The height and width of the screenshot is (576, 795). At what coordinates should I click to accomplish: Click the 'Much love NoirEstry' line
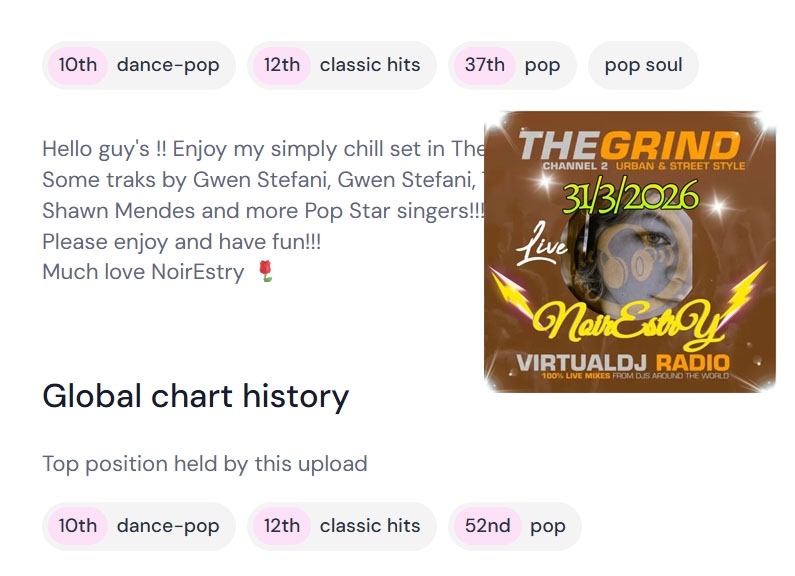click(x=143, y=272)
